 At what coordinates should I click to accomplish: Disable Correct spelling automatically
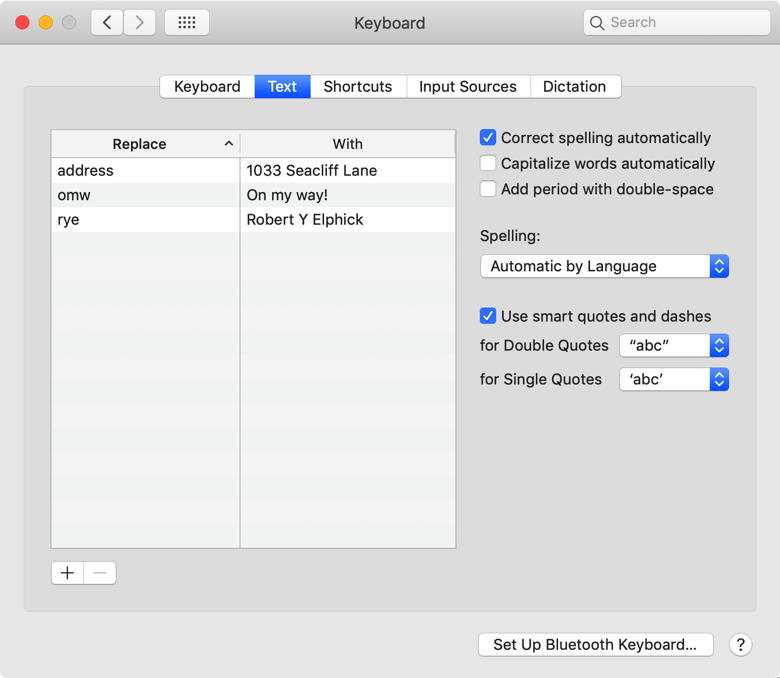tap(488, 138)
